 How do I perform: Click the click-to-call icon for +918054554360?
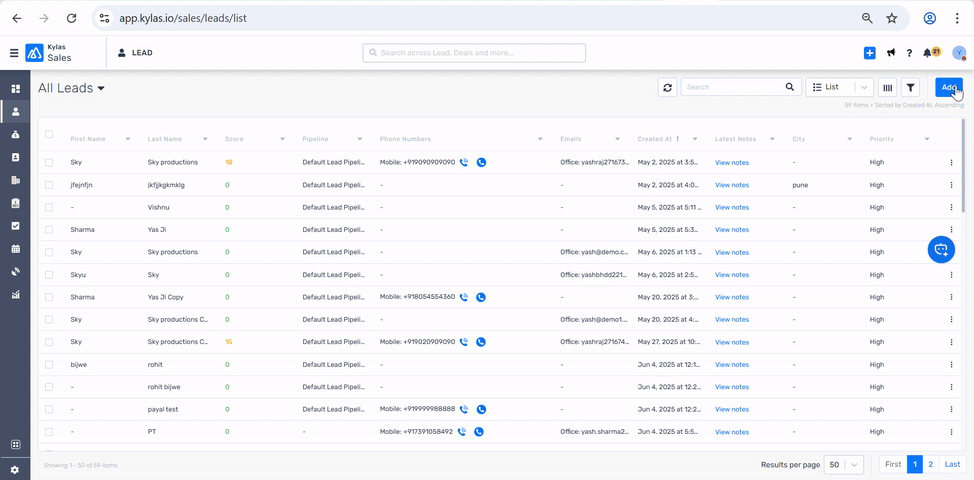(x=463, y=297)
